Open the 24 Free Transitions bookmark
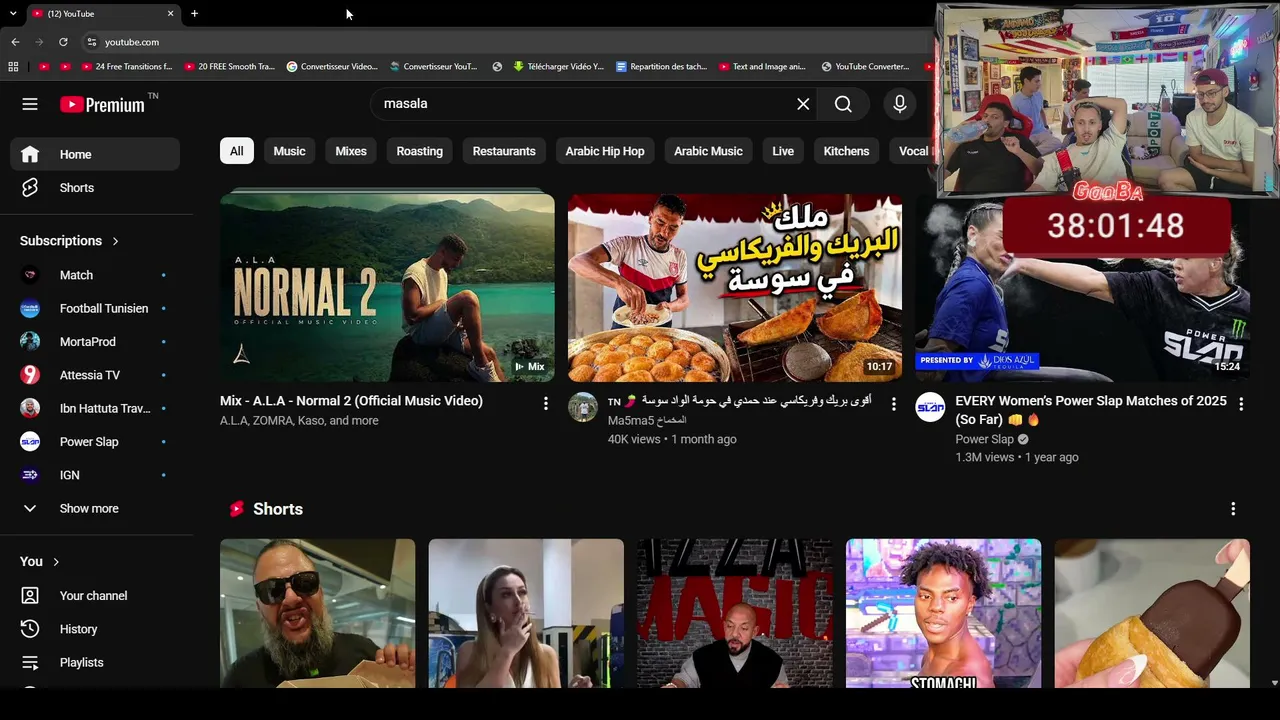 point(126,67)
